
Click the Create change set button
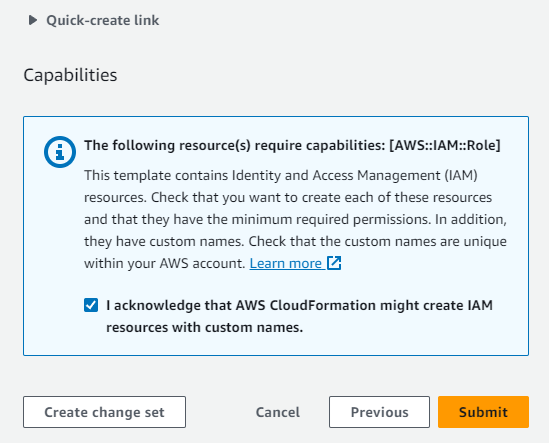pos(104,412)
